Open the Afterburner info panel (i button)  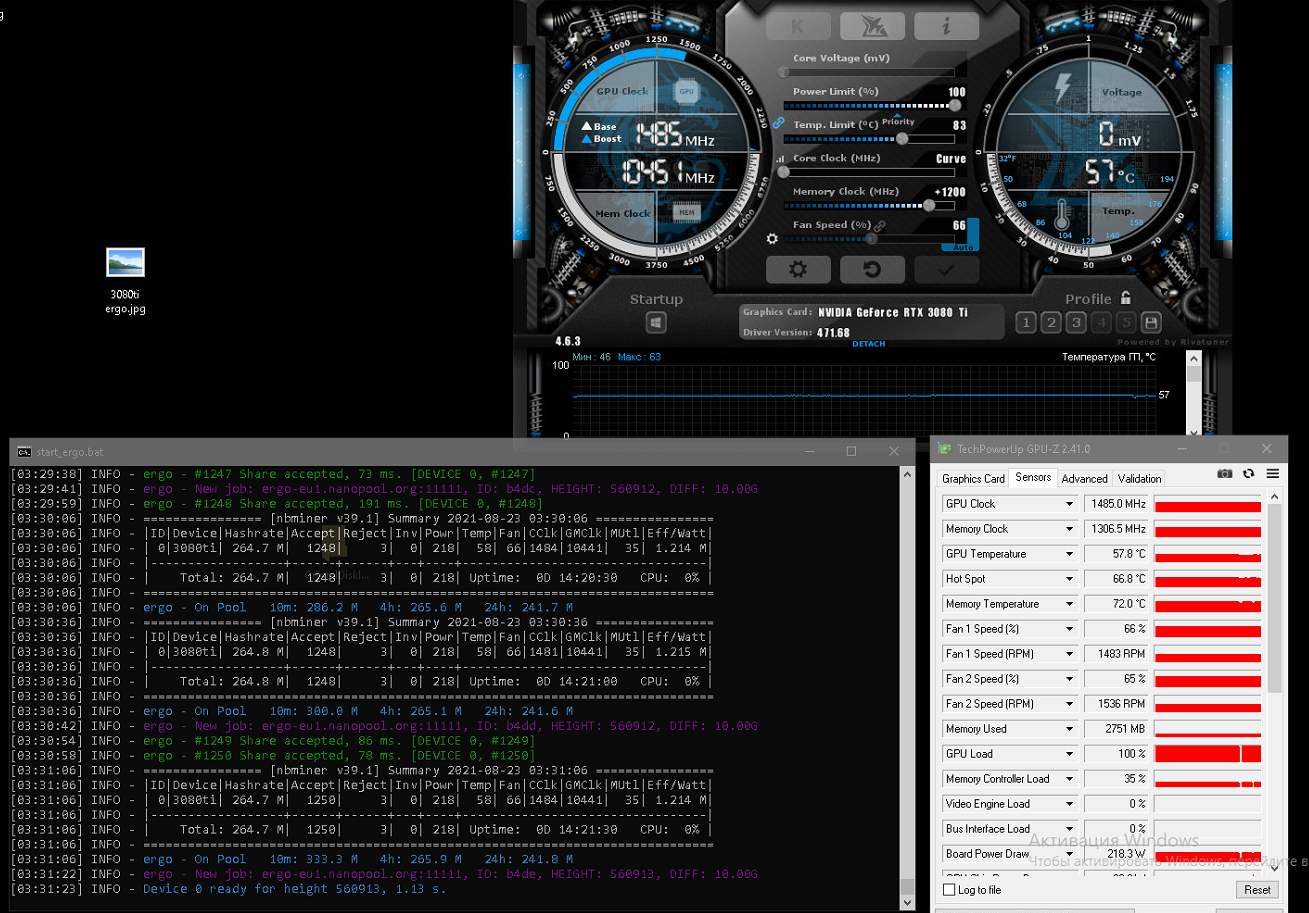[946, 26]
